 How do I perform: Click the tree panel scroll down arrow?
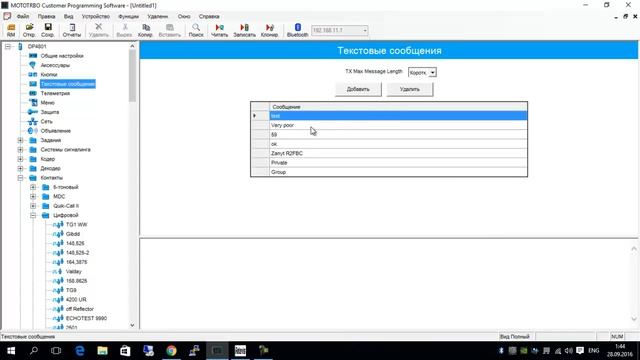[132, 325]
